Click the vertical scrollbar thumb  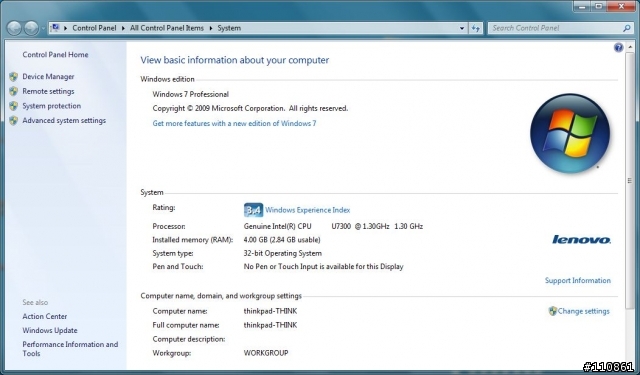[629, 180]
